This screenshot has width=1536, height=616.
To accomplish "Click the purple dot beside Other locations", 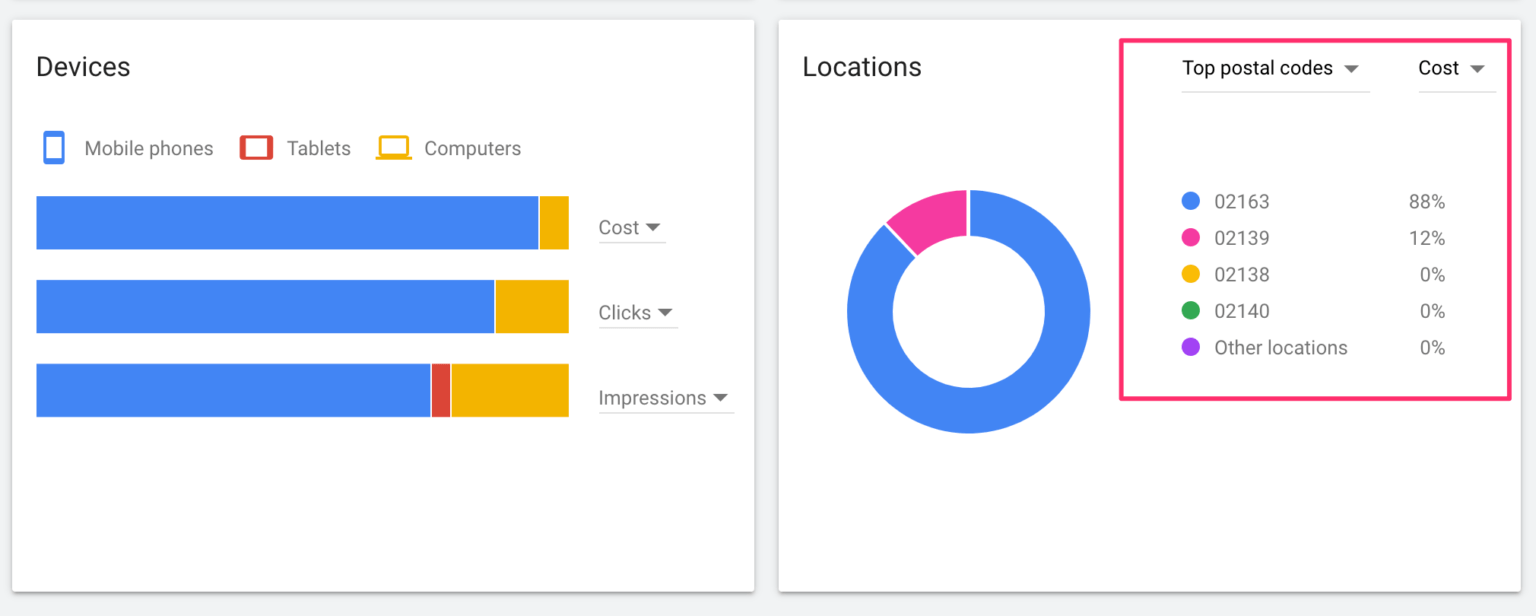I will click(1189, 347).
